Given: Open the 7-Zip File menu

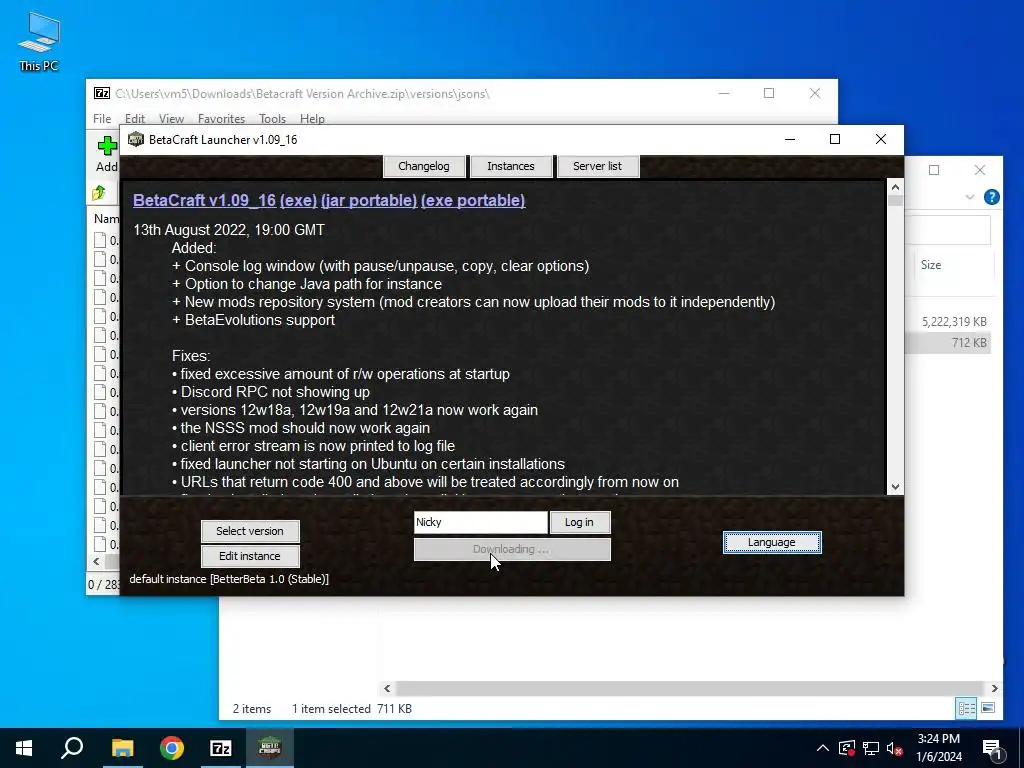Looking at the screenshot, I should point(102,119).
